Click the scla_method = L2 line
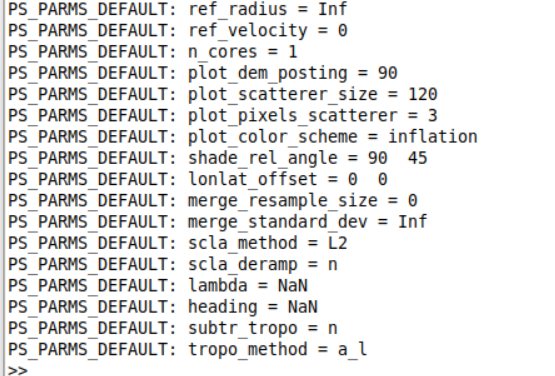 (x=178, y=243)
